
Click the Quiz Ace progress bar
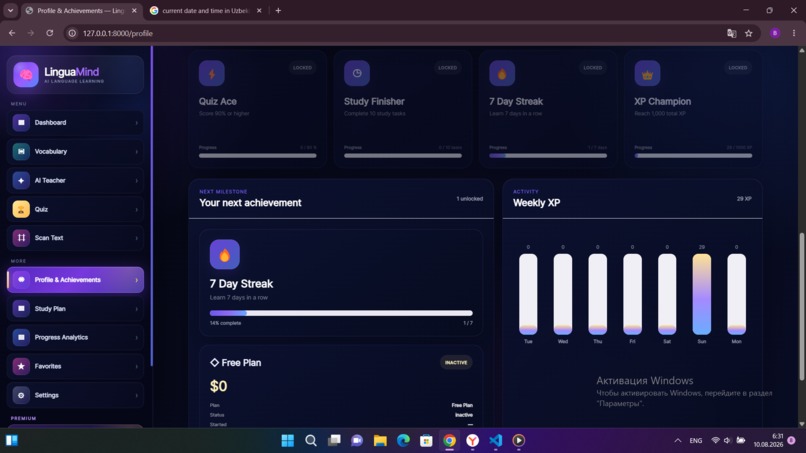pyautogui.click(x=258, y=155)
